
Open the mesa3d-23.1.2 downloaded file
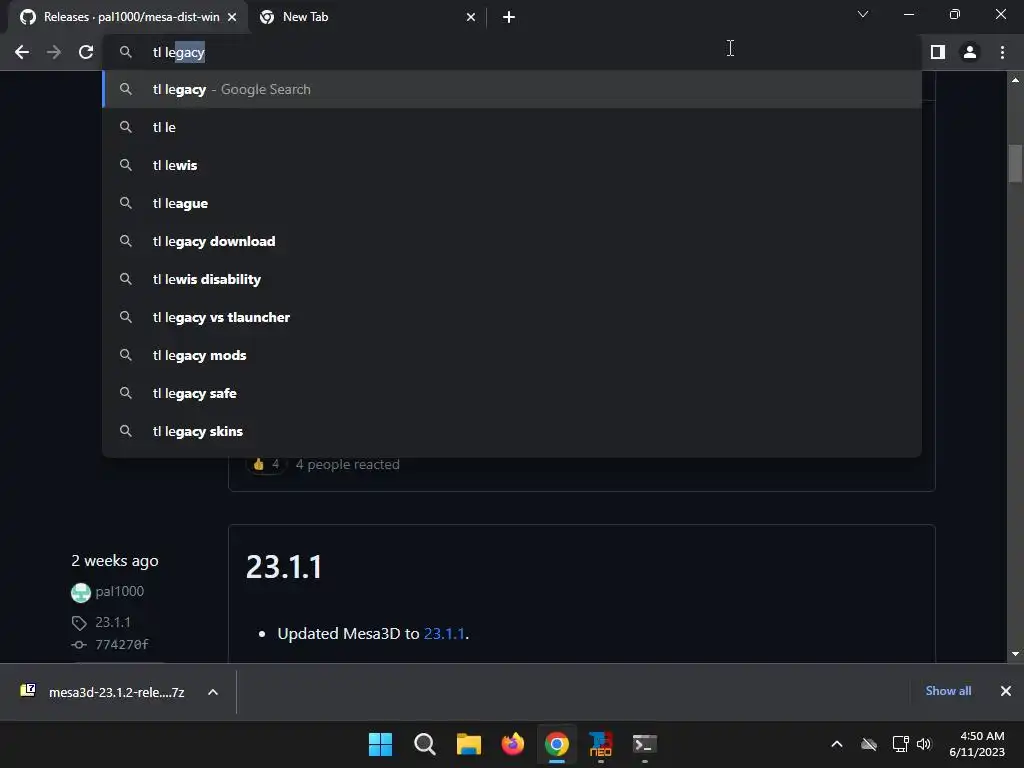[x=103, y=692]
